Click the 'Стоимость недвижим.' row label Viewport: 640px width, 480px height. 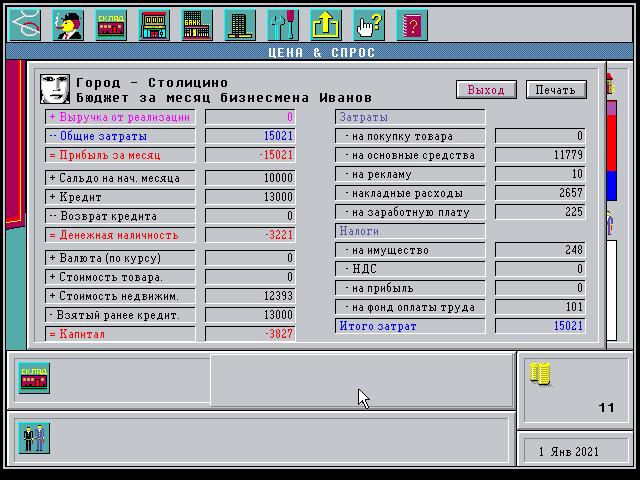pyautogui.click(x=120, y=296)
